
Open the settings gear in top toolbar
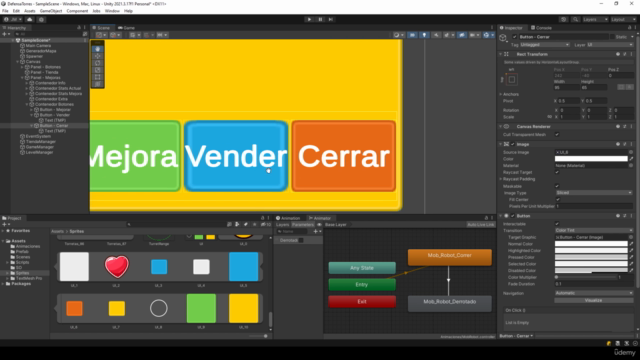(41, 19)
